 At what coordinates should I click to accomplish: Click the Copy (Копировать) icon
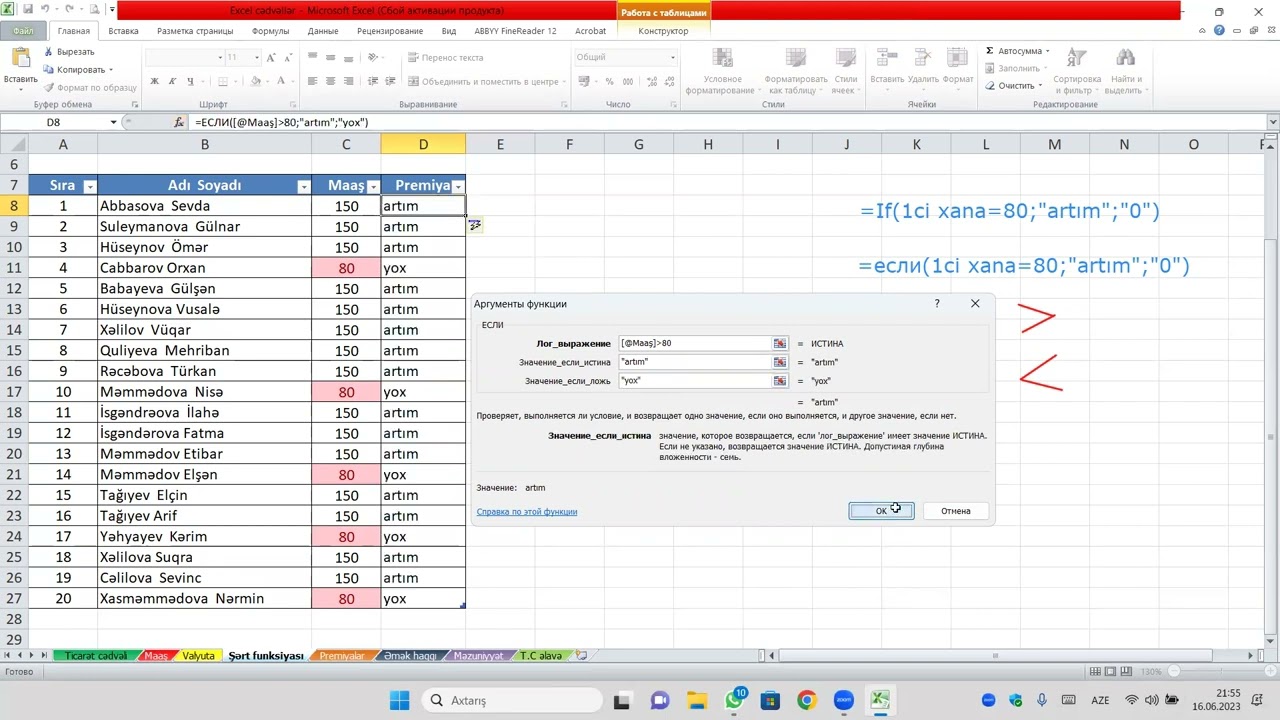pos(49,69)
